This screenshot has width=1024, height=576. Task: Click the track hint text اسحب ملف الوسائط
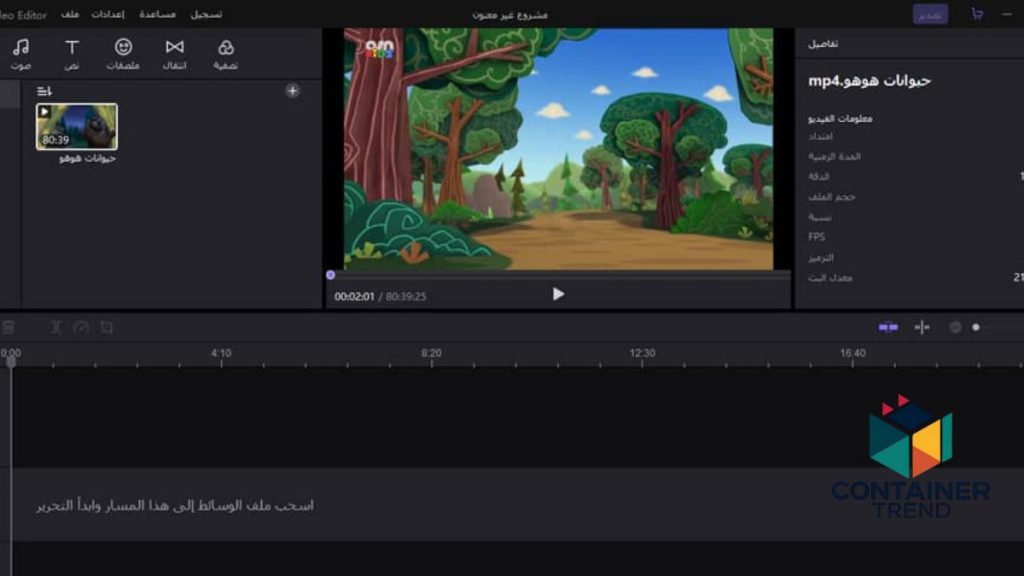(x=175, y=505)
